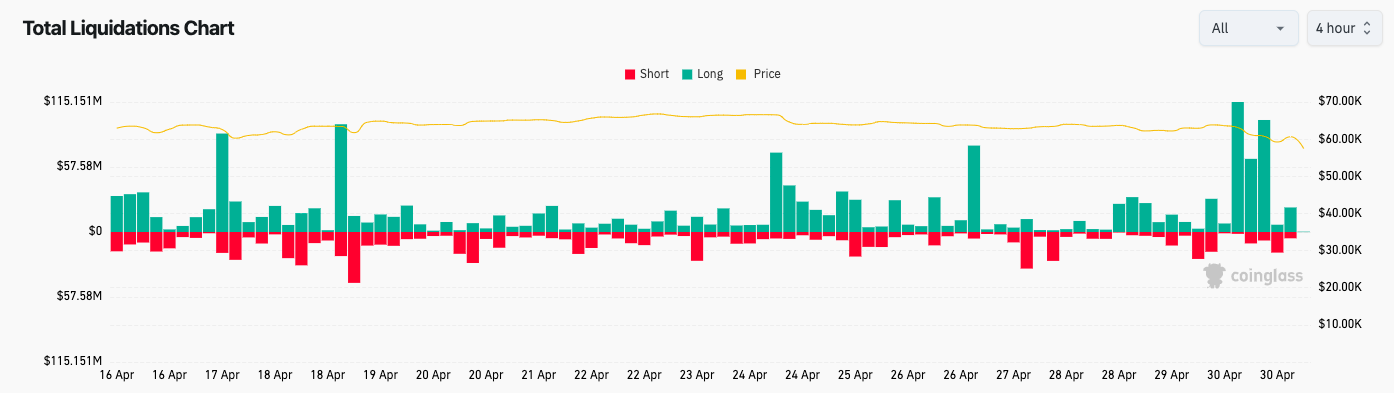1394x393 pixels.
Task: Click the green Long legend swatch
Action: tap(687, 75)
